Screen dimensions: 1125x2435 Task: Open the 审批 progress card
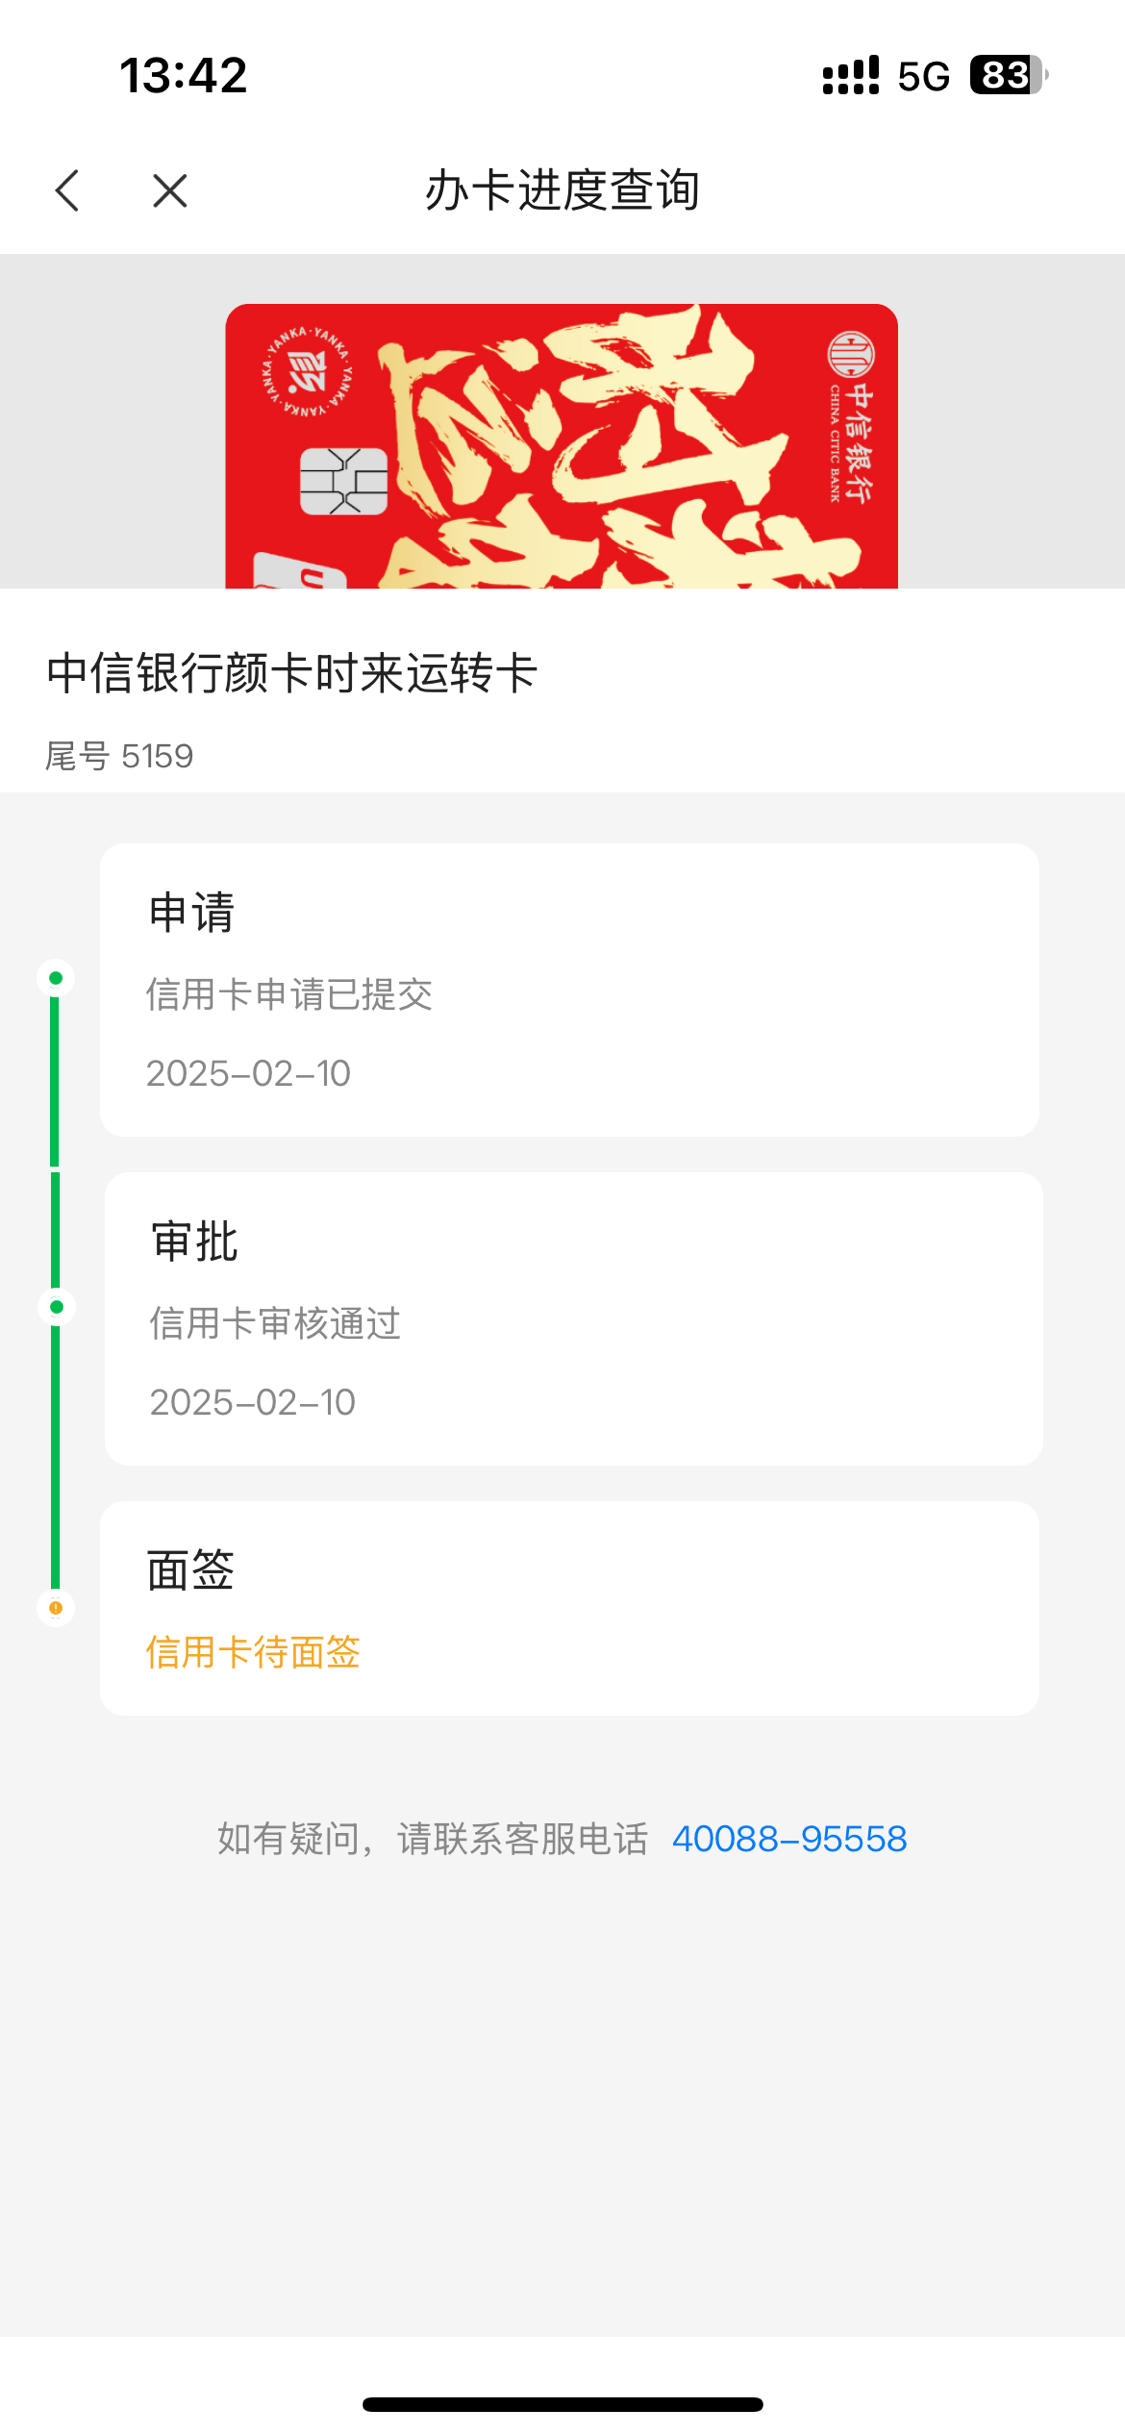click(x=573, y=1319)
